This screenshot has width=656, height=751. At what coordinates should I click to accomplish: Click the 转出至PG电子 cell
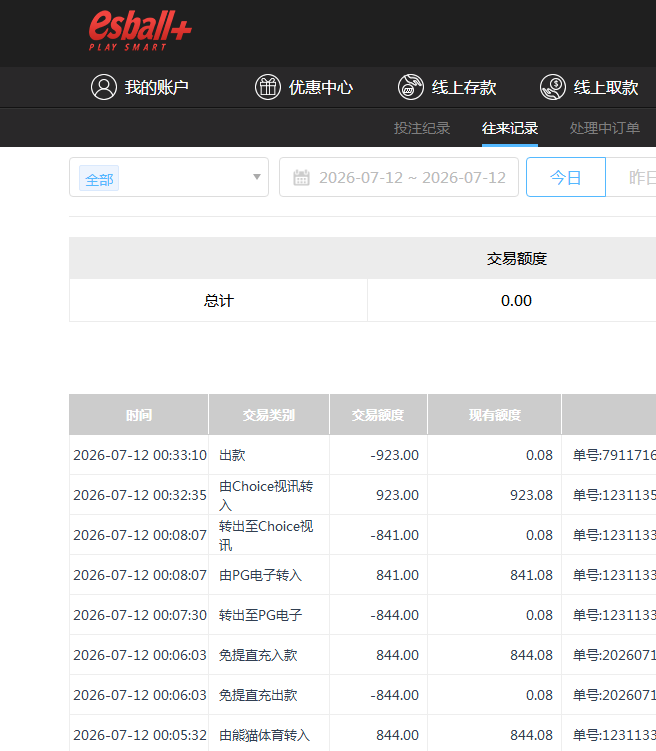tap(269, 615)
